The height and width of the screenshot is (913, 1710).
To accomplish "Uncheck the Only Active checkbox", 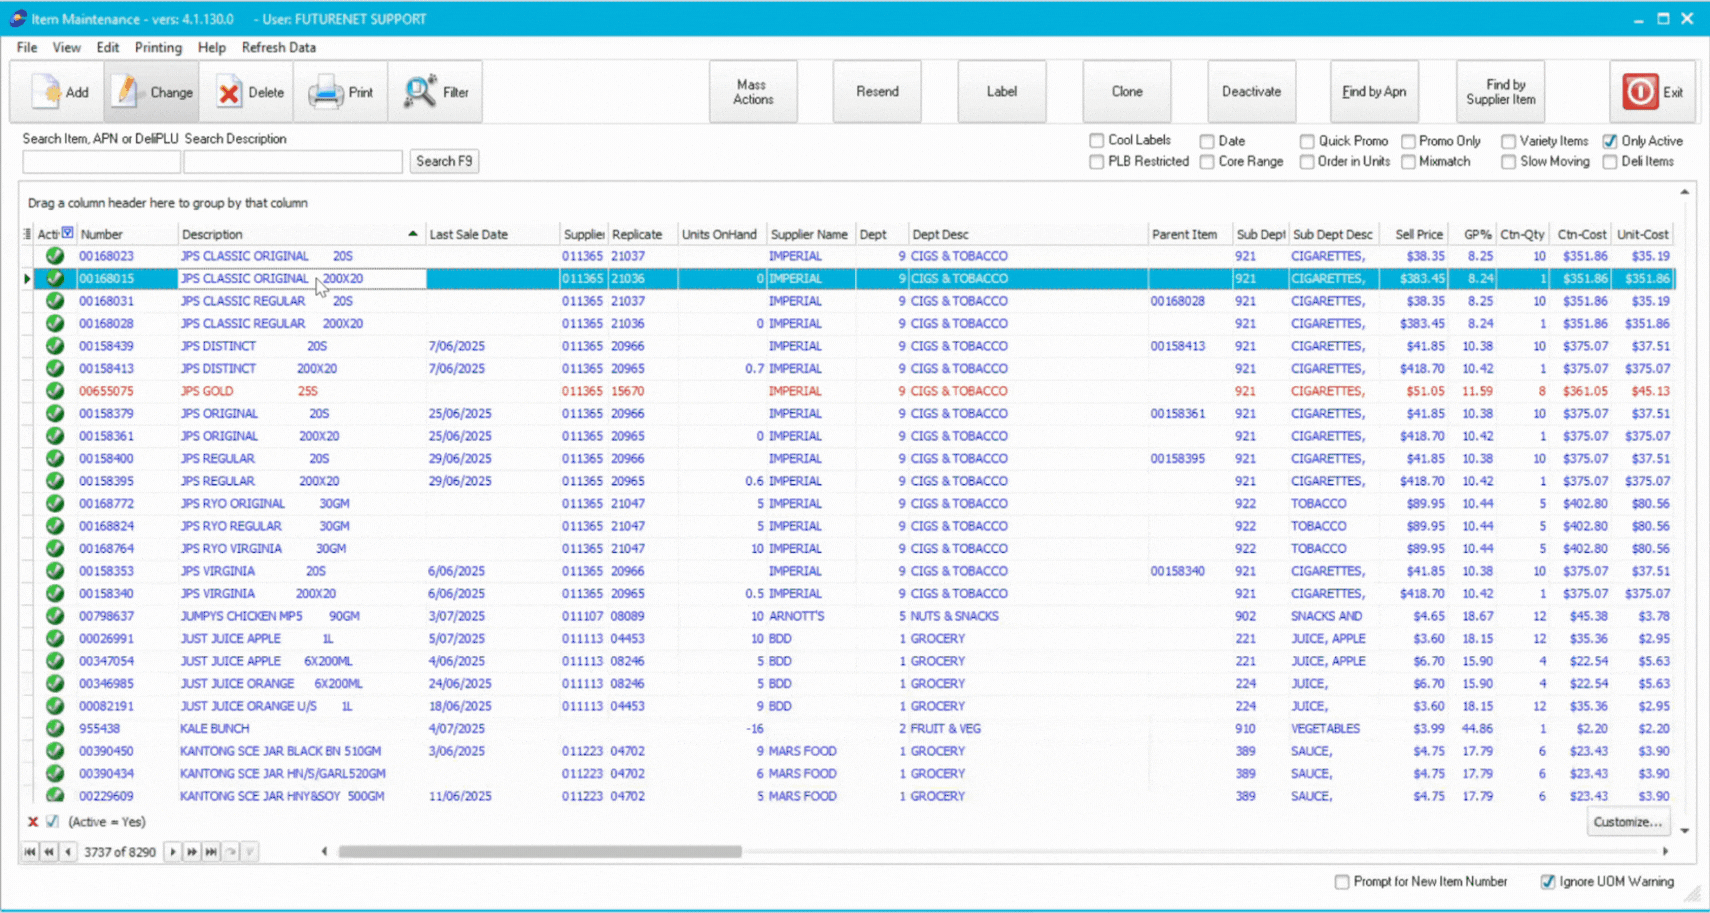I will (1609, 141).
